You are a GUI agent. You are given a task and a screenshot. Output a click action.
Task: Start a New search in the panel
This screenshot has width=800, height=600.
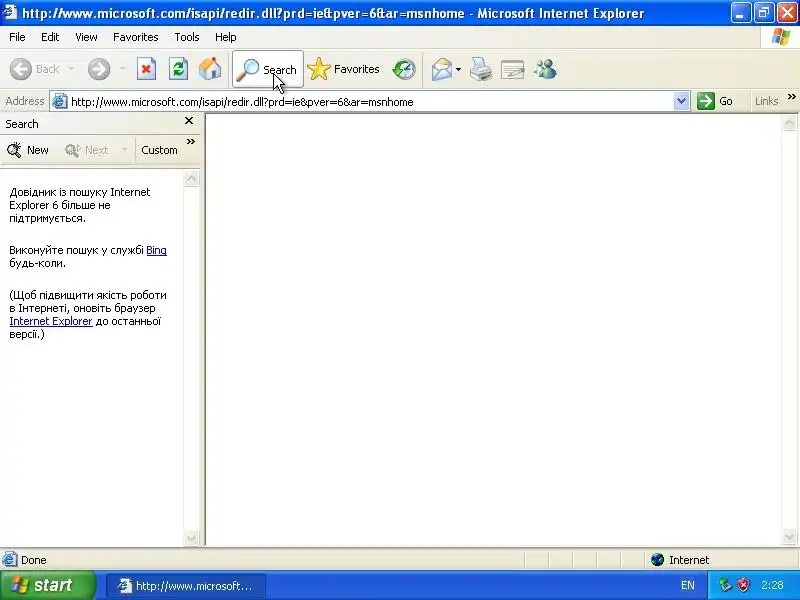28,150
